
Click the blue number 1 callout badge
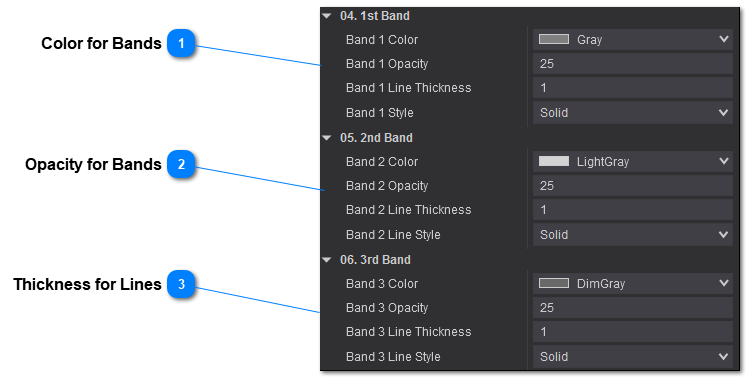(x=181, y=43)
